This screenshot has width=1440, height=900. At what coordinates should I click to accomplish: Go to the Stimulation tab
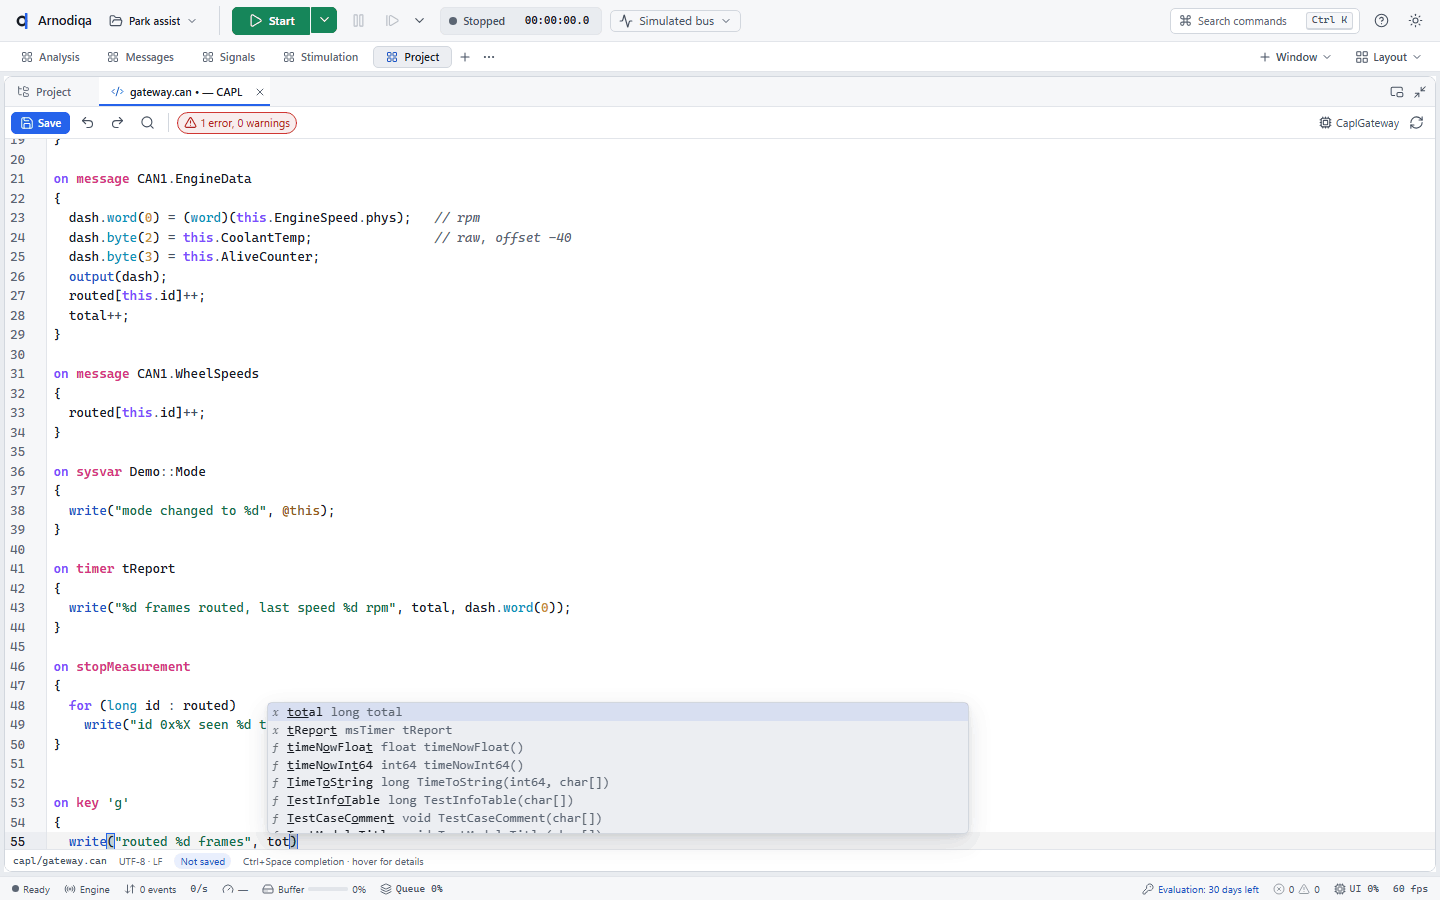[320, 57]
